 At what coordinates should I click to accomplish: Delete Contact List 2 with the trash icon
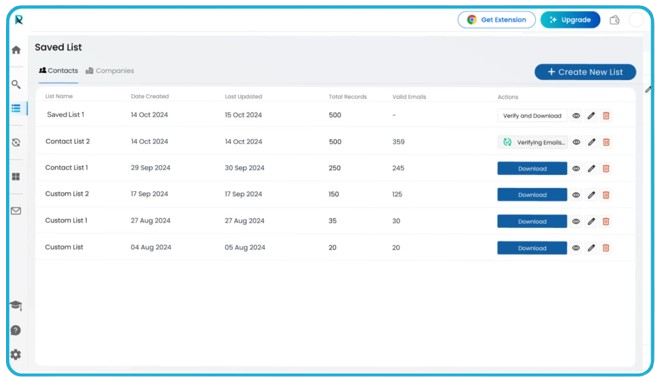pyautogui.click(x=606, y=142)
